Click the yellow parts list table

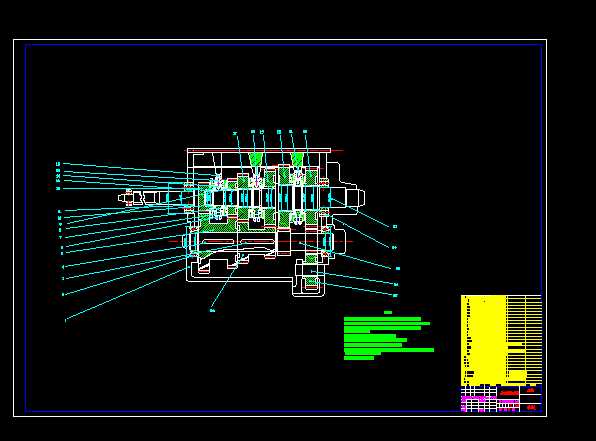tap(501, 340)
